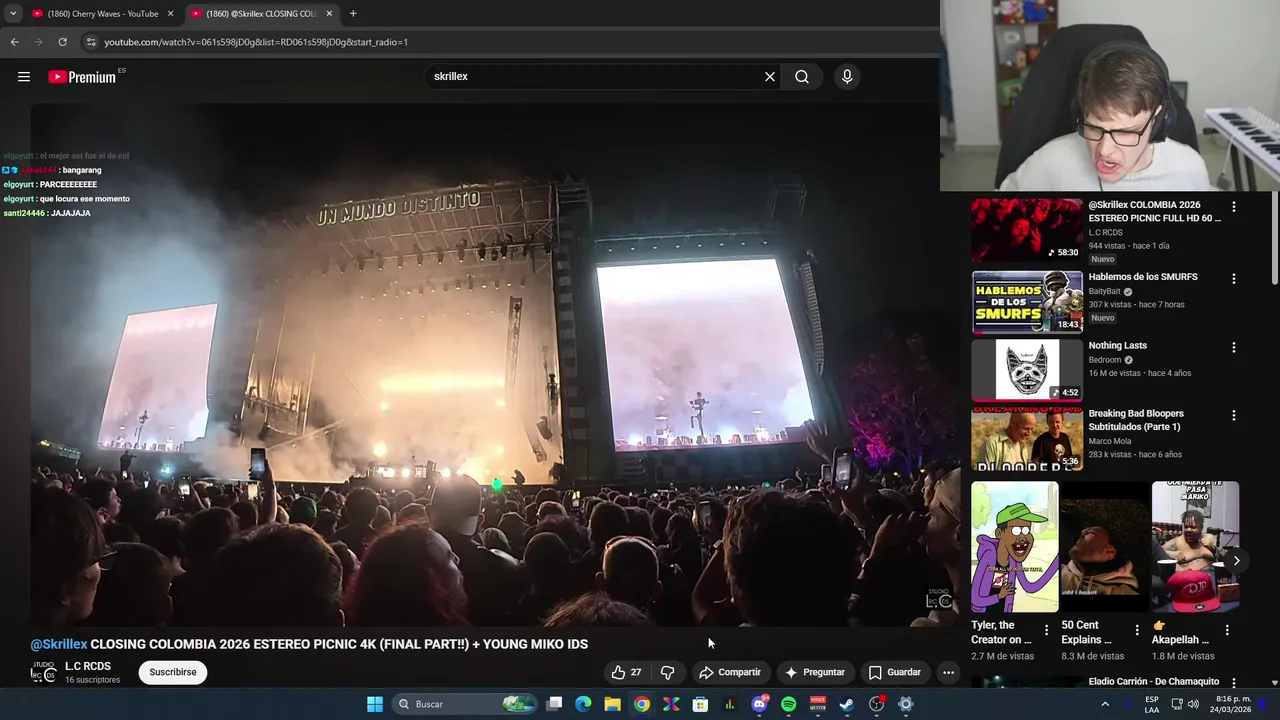Show next shorts with the right arrow
The height and width of the screenshot is (720, 1280).
tap(1236, 561)
